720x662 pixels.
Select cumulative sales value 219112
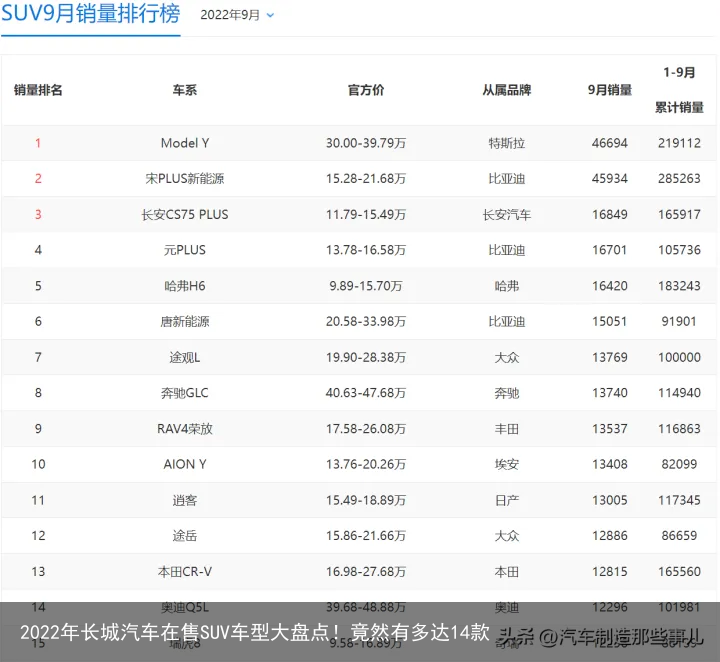(679, 143)
